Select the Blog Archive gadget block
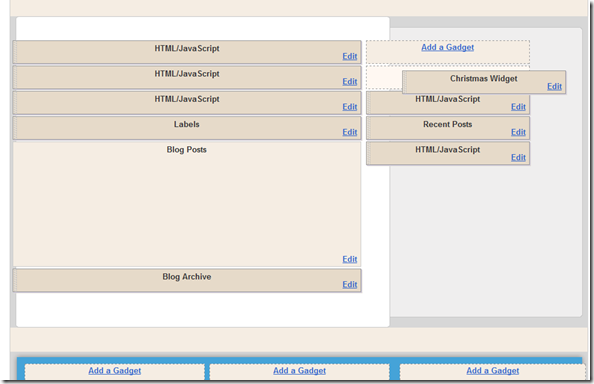 pyautogui.click(x=187, y=280)
